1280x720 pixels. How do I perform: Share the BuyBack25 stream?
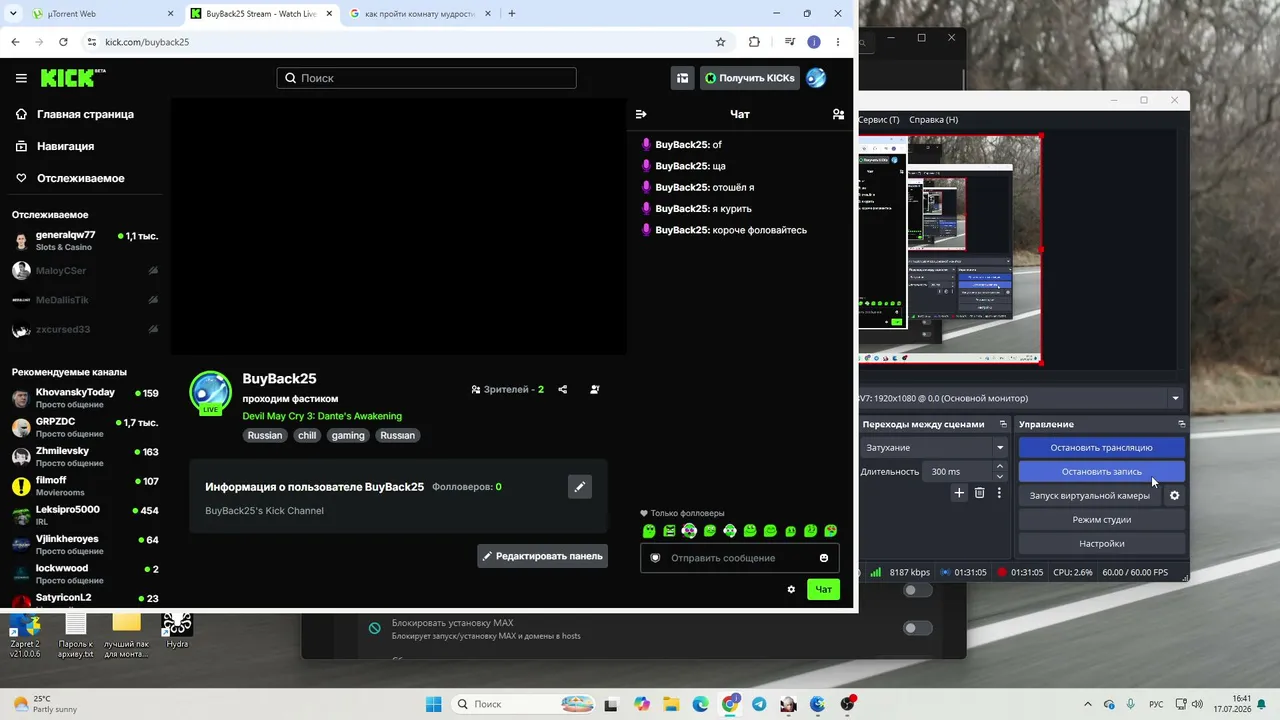[x=563, y=389]
